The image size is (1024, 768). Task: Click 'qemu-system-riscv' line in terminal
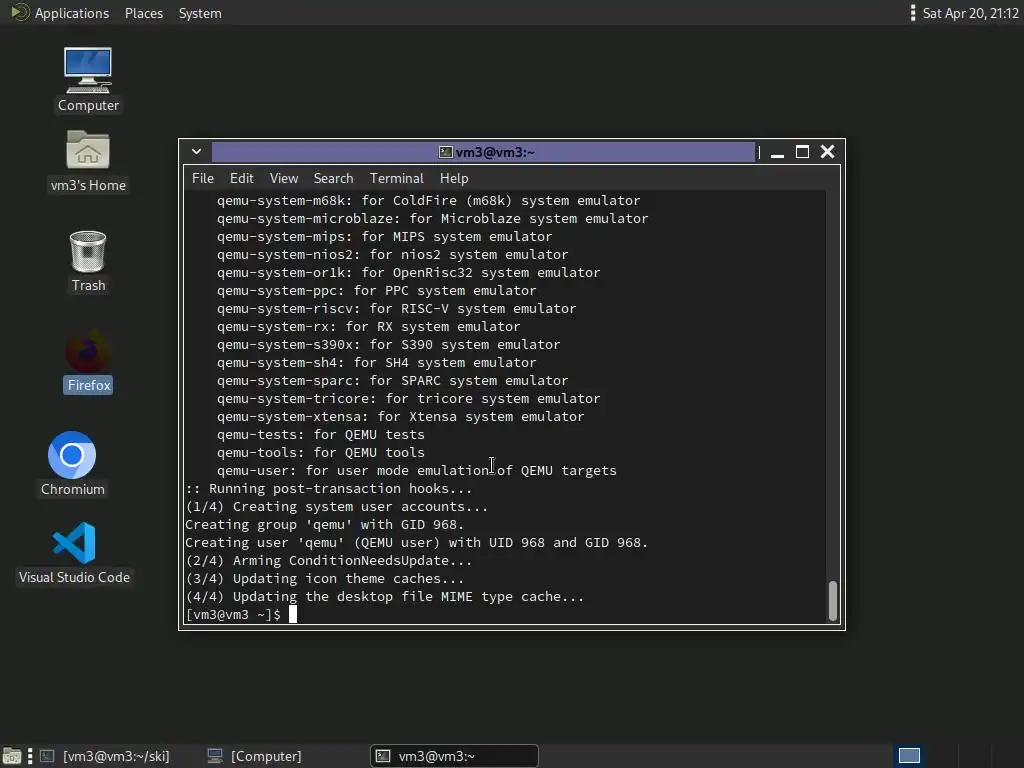pos(396,308)
